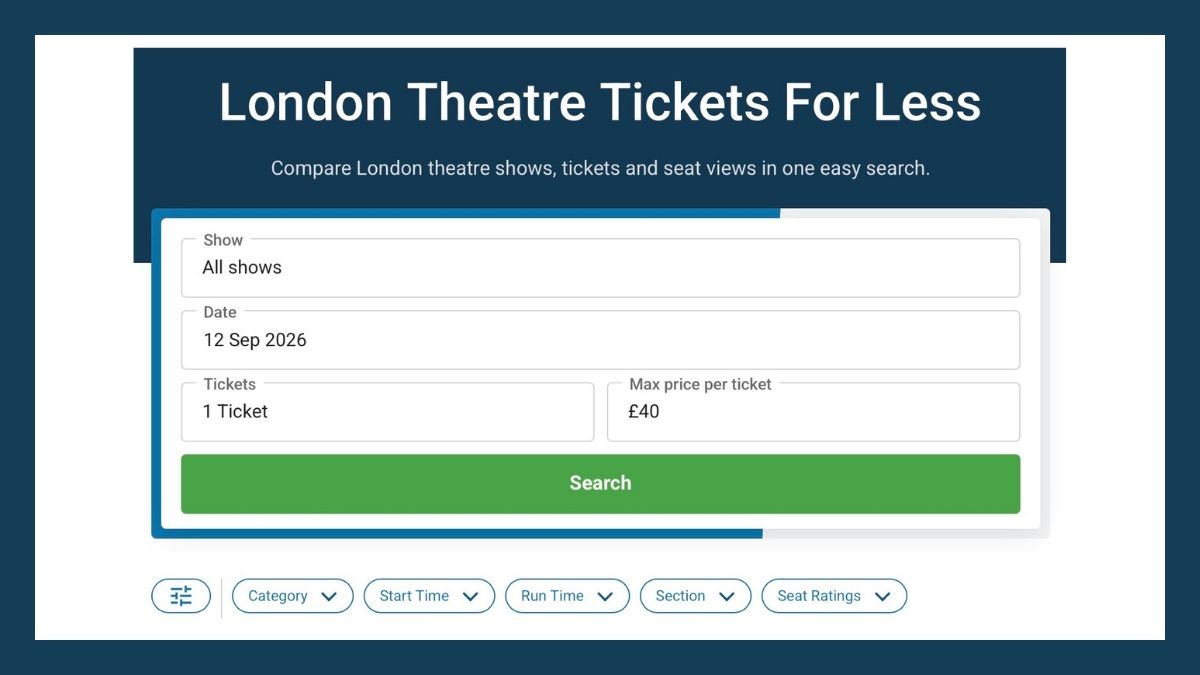
Task: Click the chevron arrow beside Start Time
Action: pyautogui.click(x=470, y=596)
